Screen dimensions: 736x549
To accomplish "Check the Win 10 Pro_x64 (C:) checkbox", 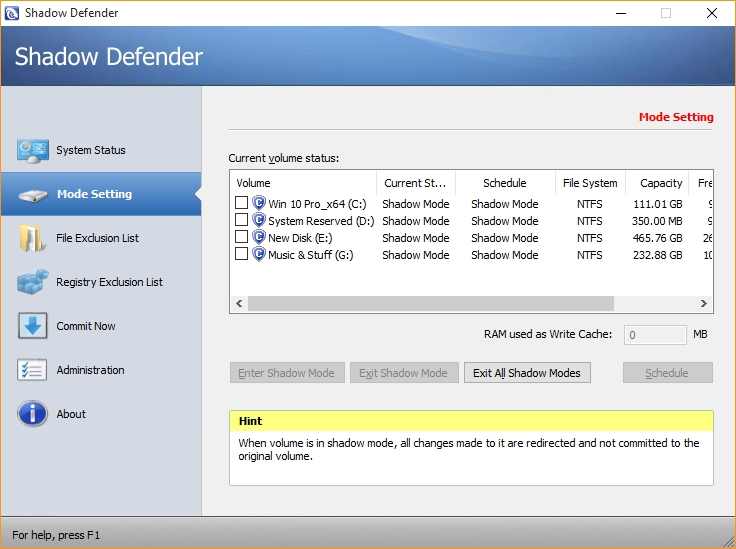I will coord(241,204).
